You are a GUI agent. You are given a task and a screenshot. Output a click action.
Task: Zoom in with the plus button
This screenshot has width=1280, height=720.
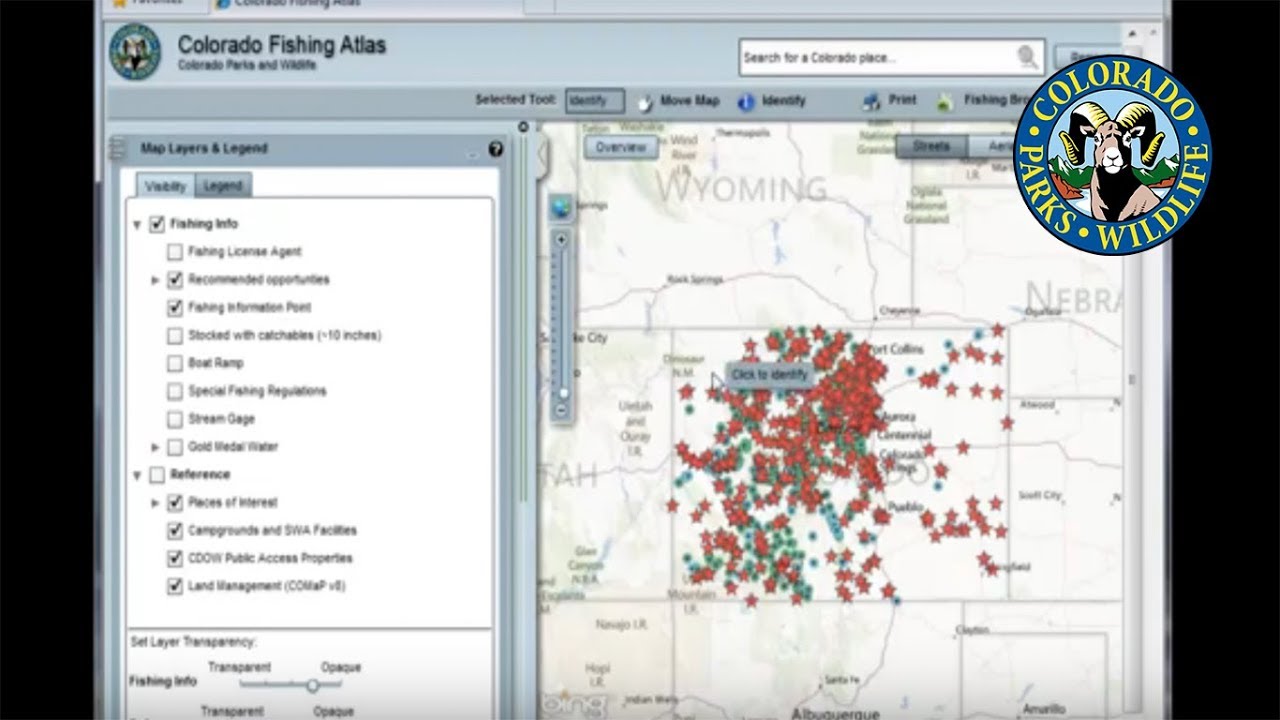(x=561, y=239)
